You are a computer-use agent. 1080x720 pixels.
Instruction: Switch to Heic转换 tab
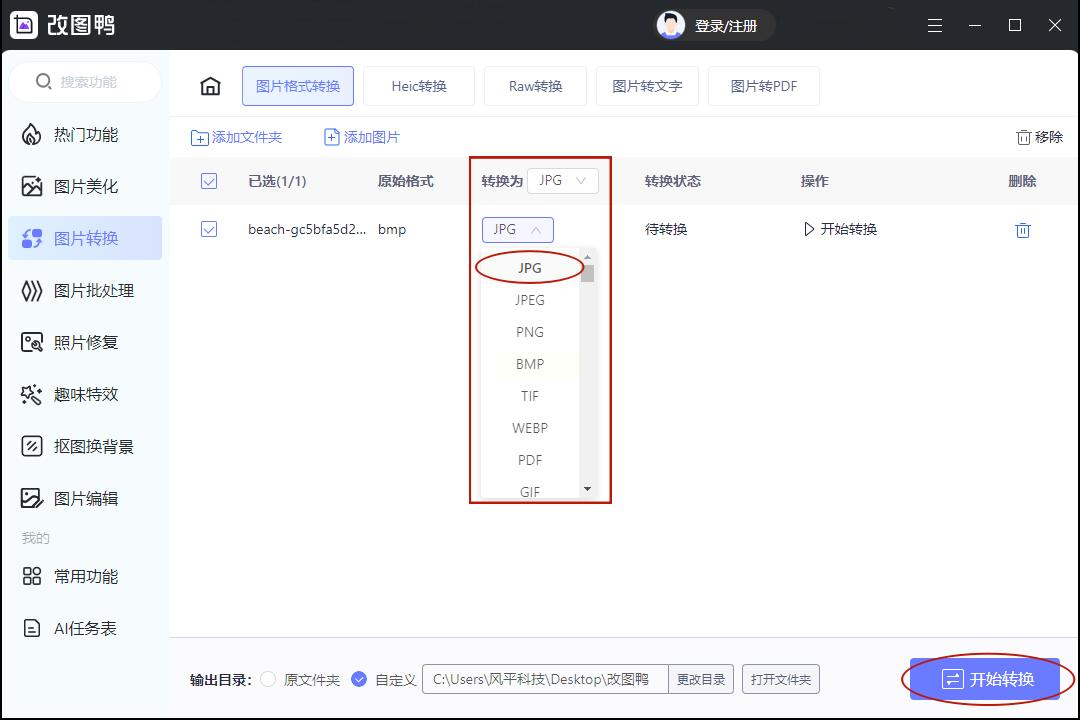[419, 86]
